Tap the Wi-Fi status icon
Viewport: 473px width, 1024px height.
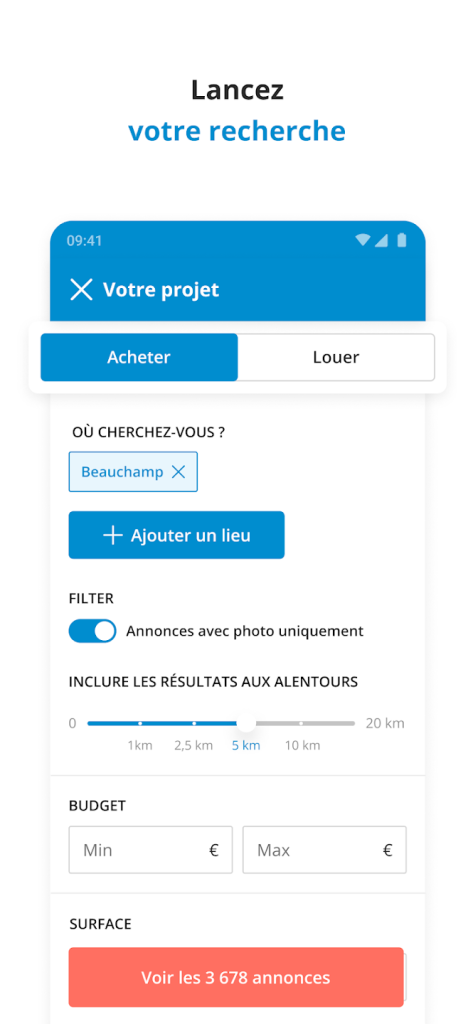tap(363, 240)
